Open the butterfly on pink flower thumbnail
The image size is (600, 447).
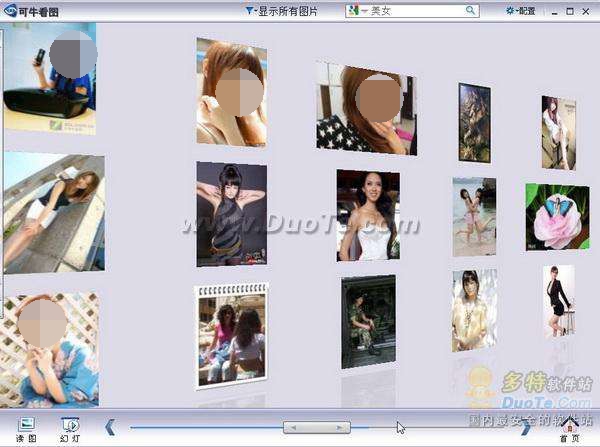click(557, 217)
